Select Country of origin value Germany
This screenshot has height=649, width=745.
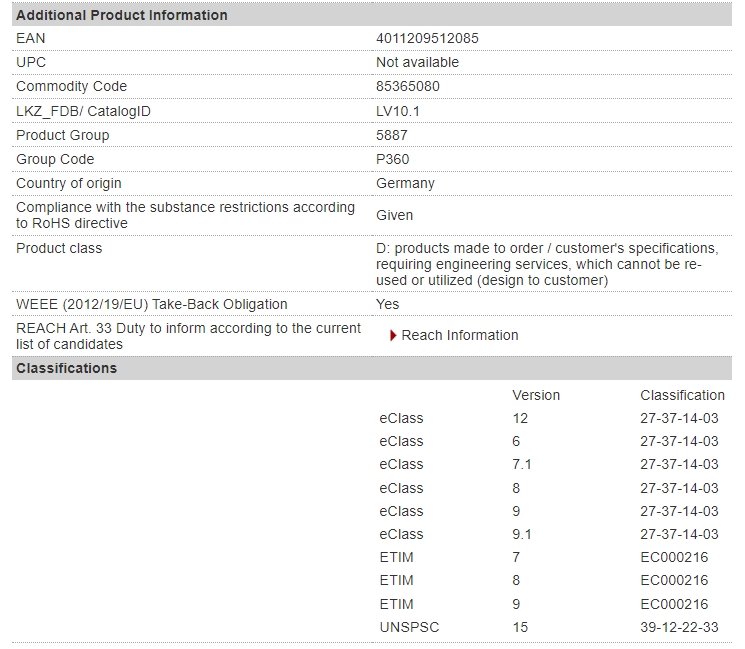405,183
